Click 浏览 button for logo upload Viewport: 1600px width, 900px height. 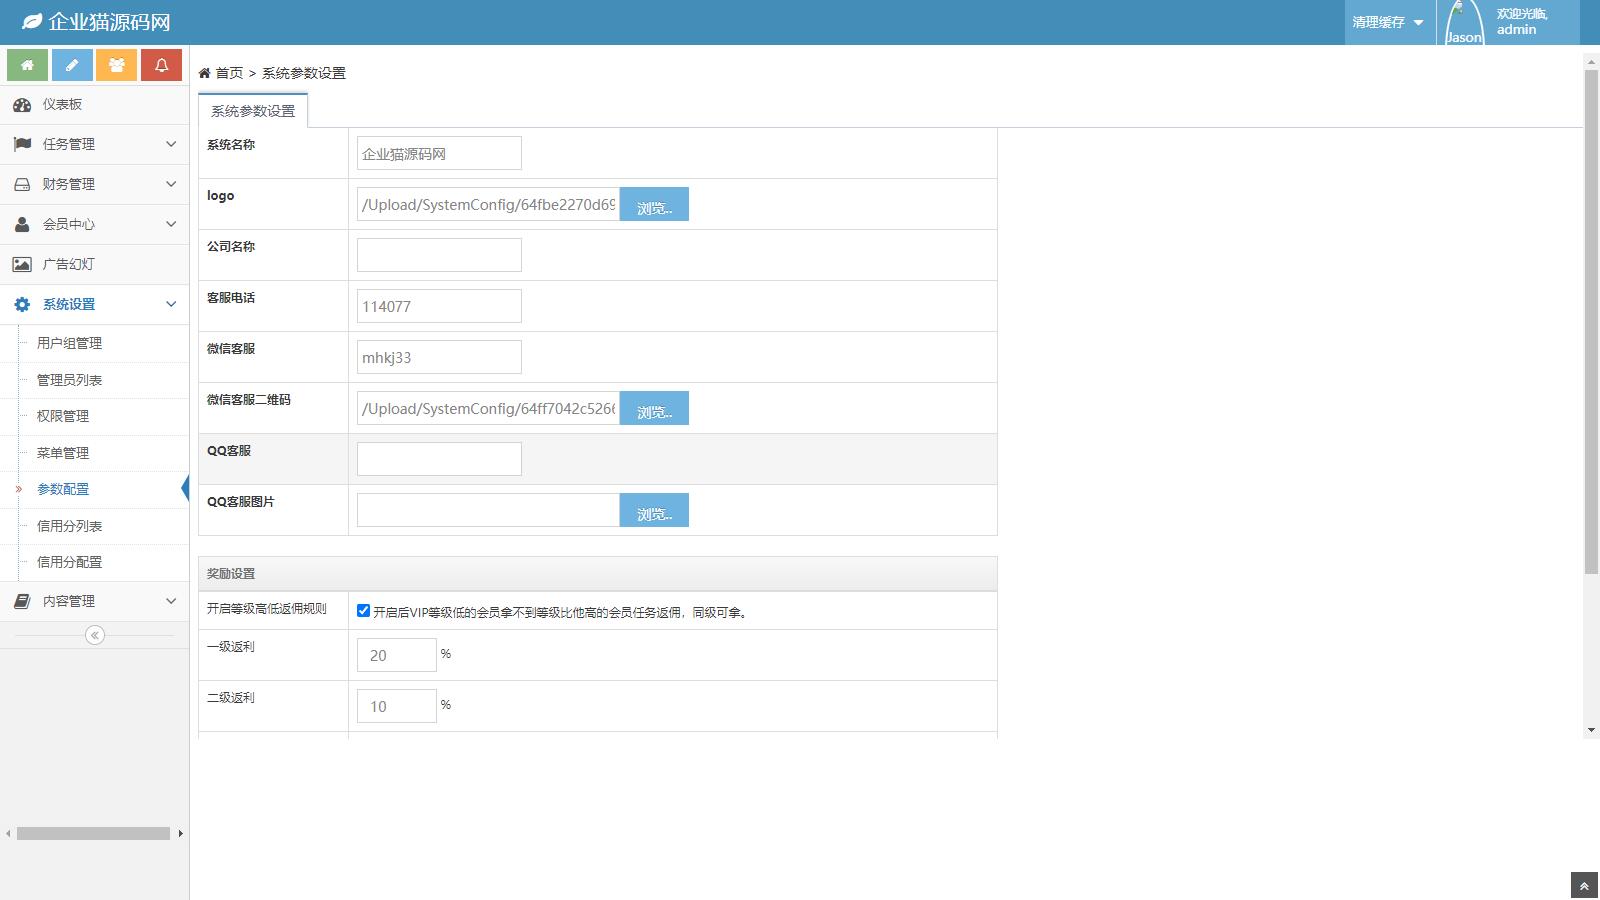(x=654, y=205)
